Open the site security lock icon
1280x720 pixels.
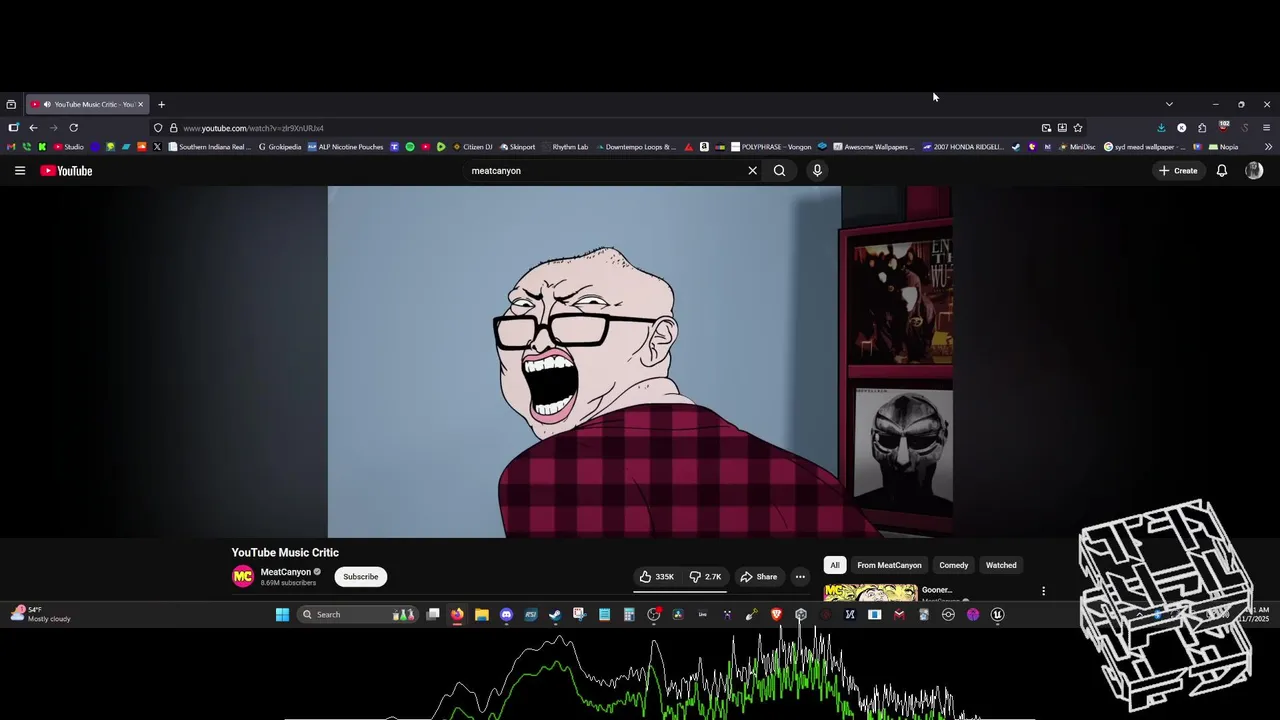[174, 128]
